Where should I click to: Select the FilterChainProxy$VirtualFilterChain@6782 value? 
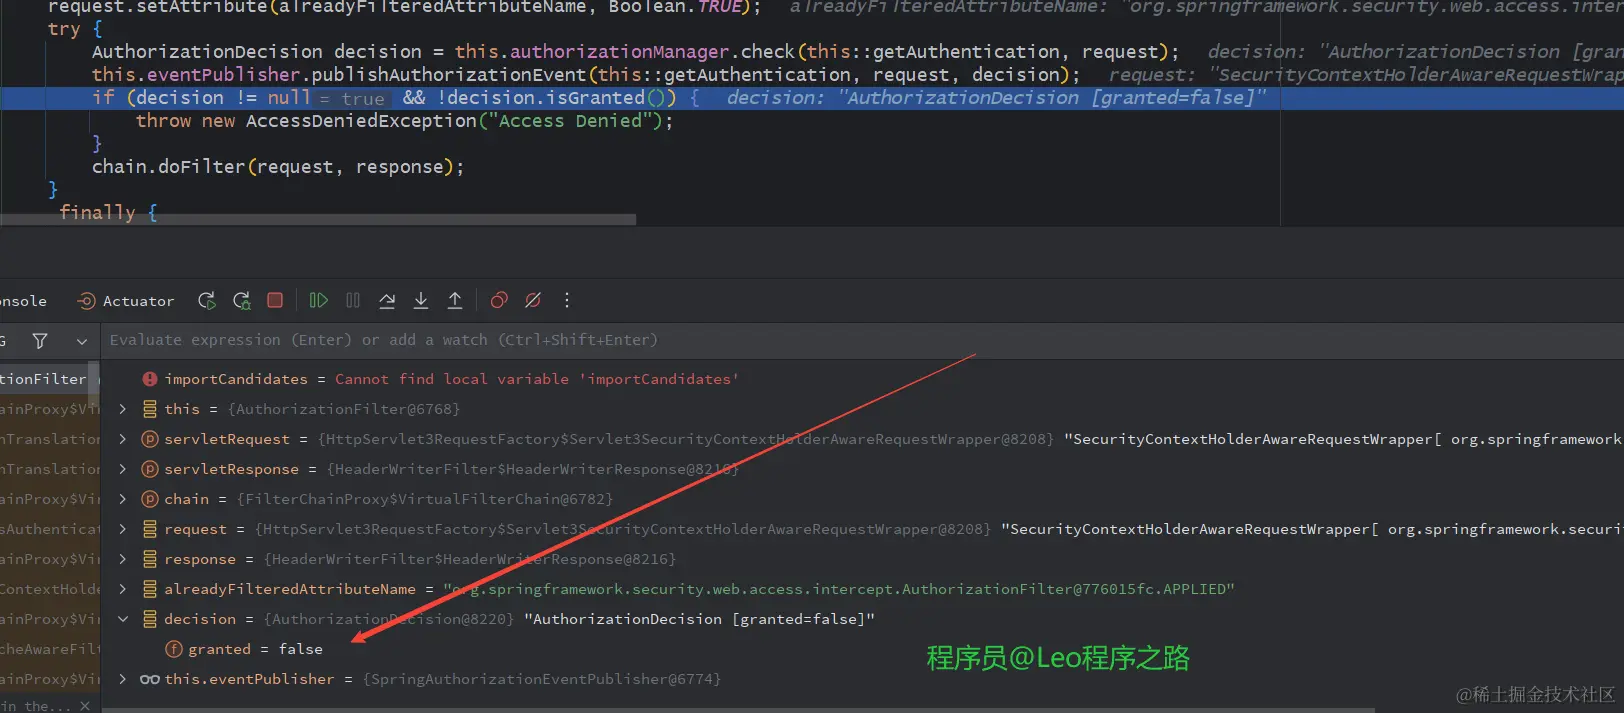(425, 499)
